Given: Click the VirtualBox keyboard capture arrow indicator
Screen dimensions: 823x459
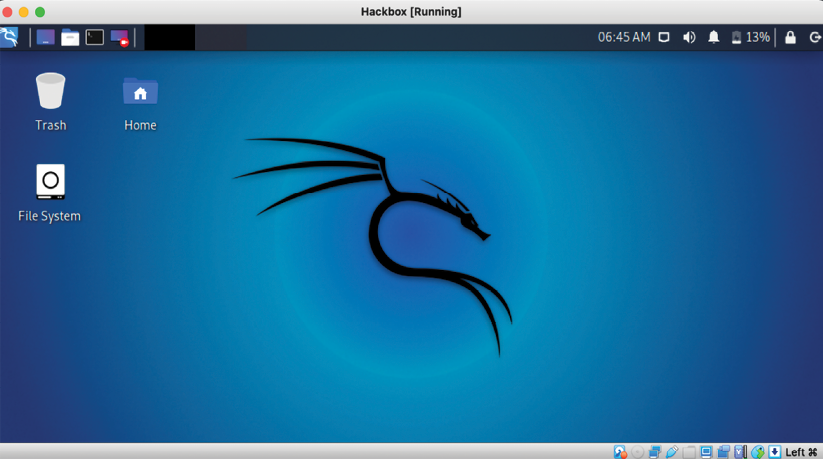Looking at the screenshot, I should pyautogui.click(x=775, y=452).
